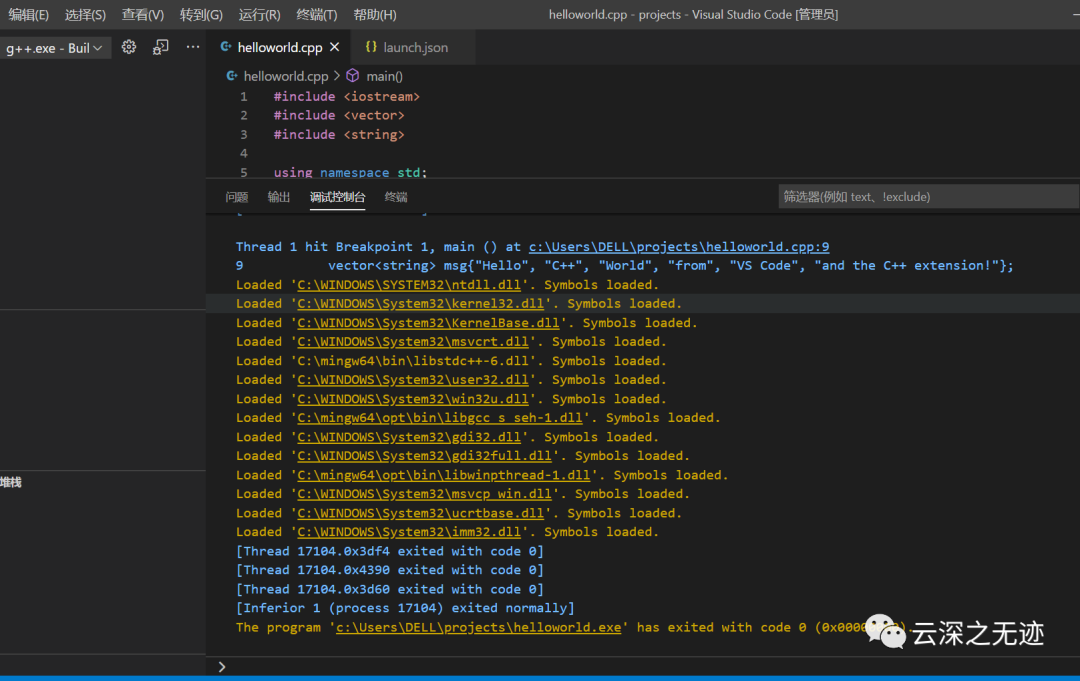
Task: Open the kernel32.dll path link
Action: coord(421,304)
